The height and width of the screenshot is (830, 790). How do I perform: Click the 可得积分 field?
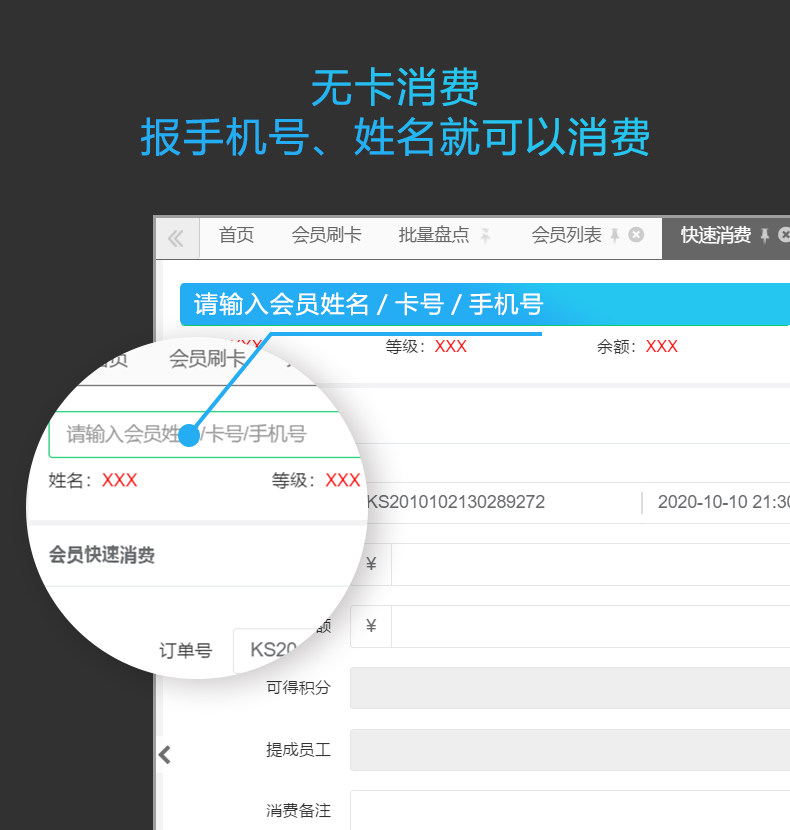click(570, 688)
